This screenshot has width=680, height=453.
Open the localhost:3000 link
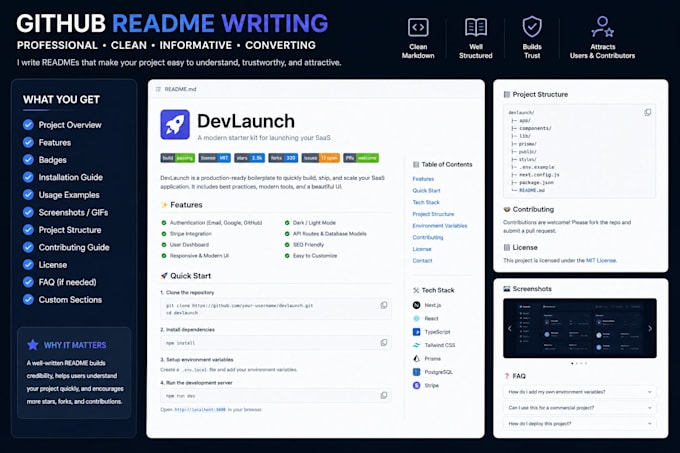200,410
